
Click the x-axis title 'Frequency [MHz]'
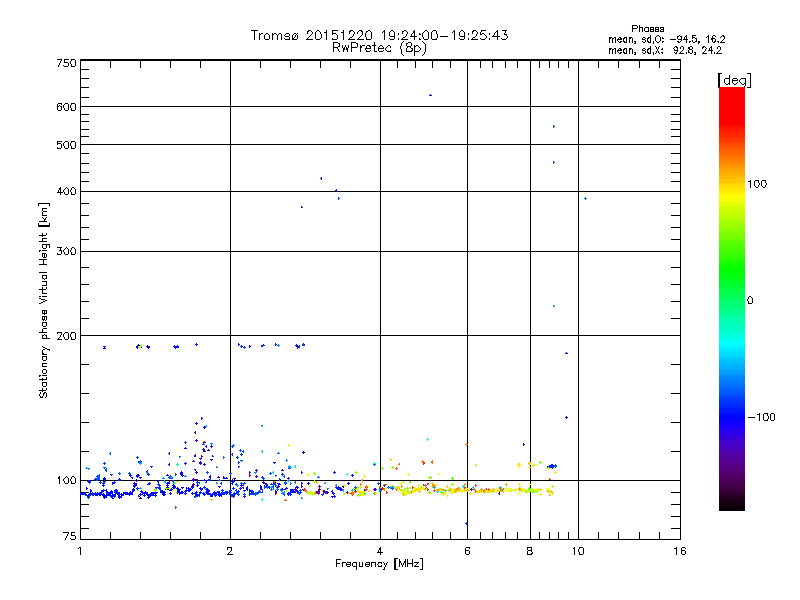coord(379,564)
